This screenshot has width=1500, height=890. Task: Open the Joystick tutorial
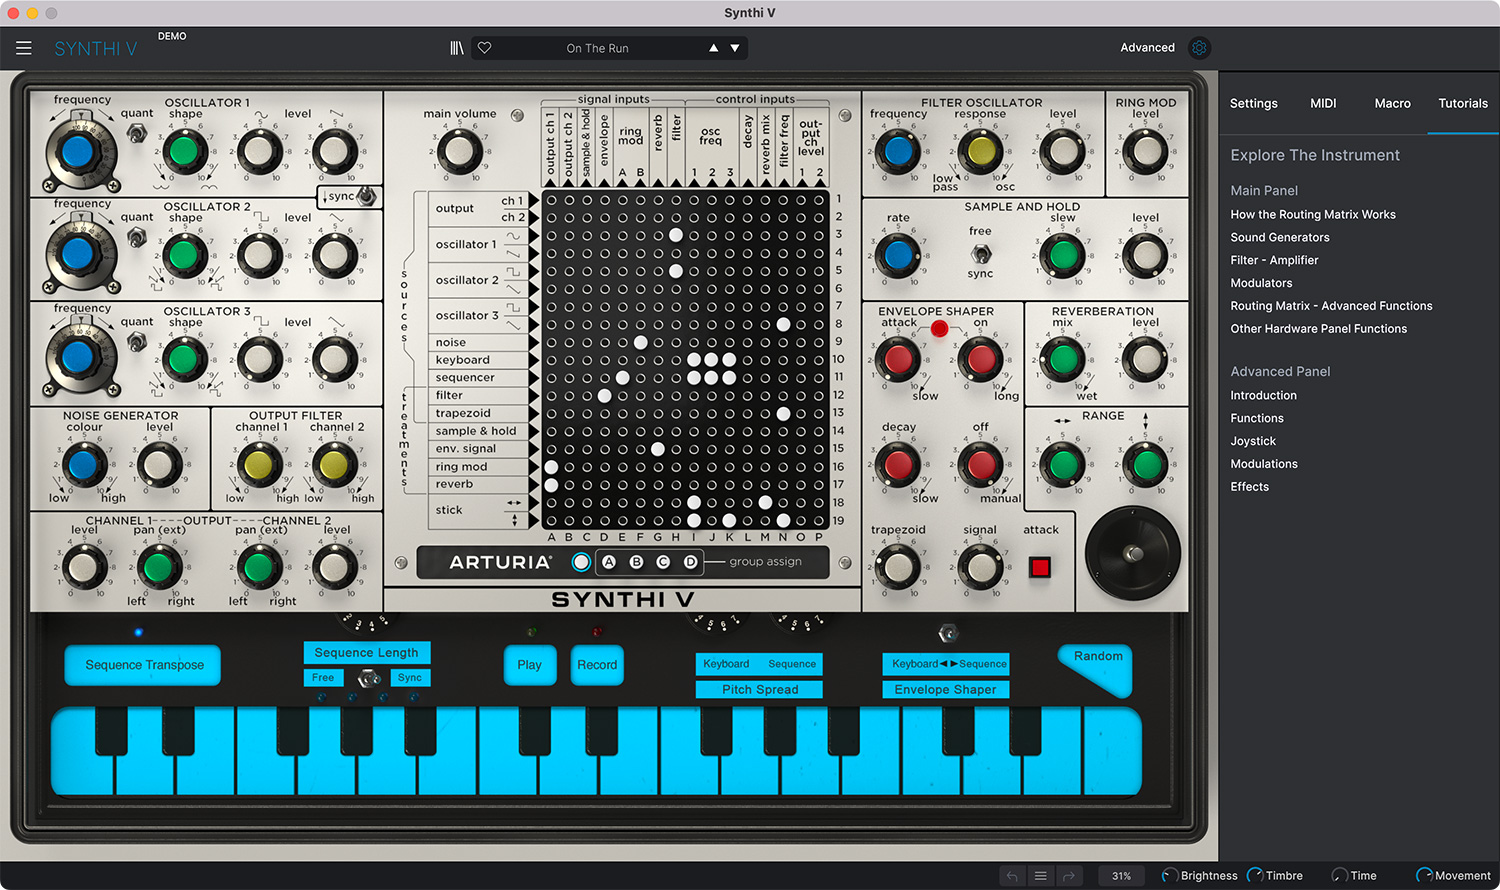coord(1253,441)
